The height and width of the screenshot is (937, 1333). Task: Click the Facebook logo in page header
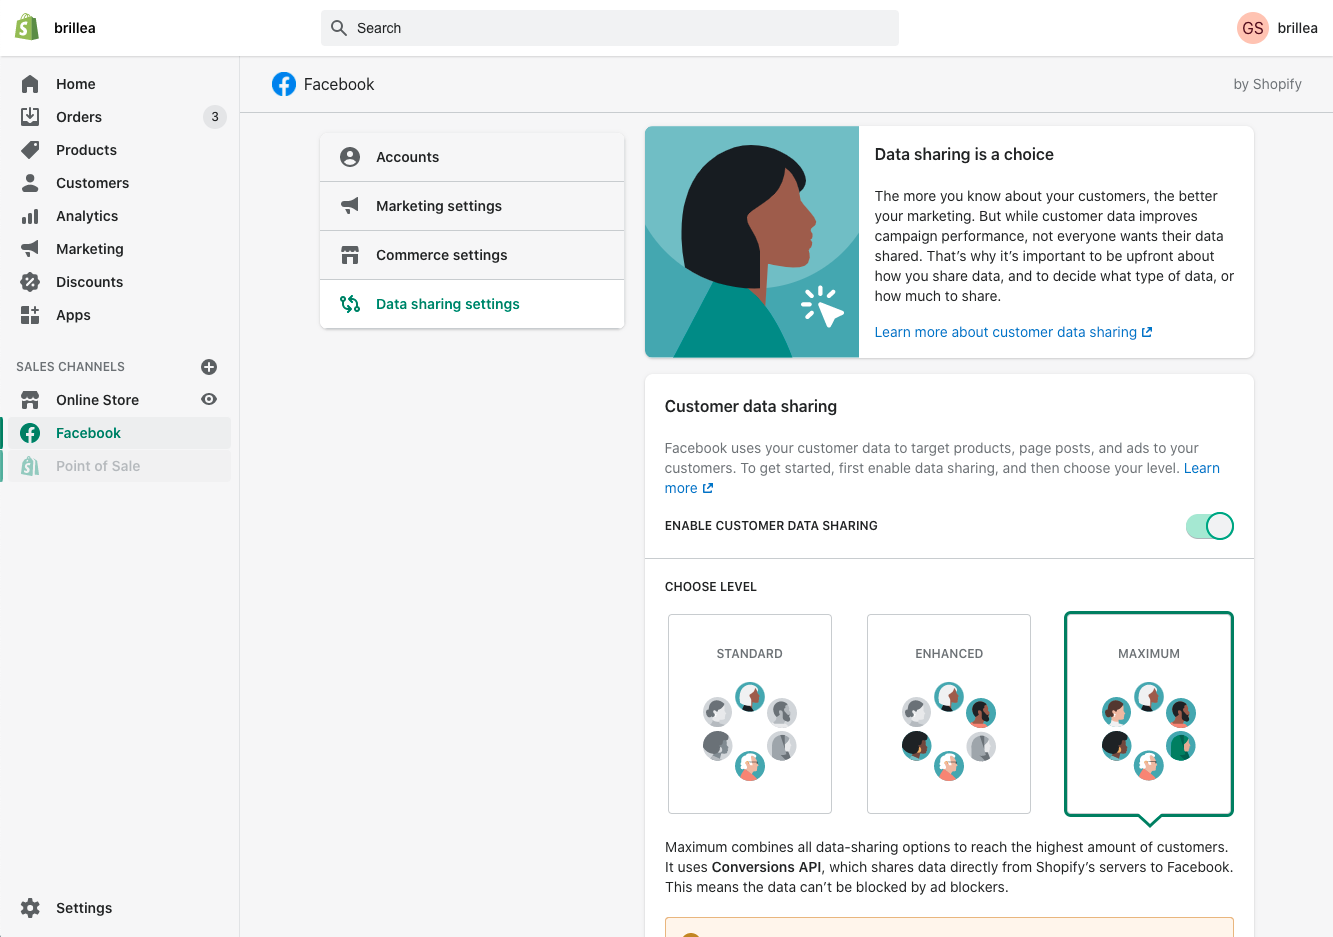[284, 84]
